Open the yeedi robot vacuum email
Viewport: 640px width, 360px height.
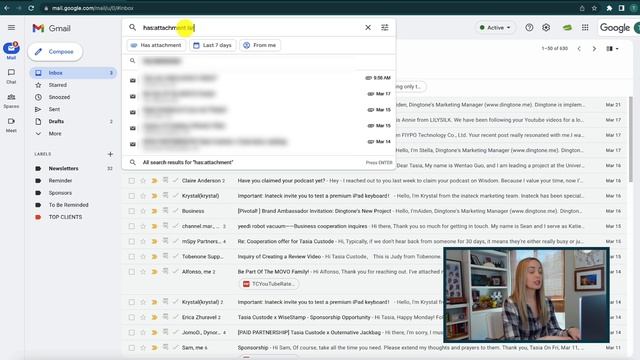coord(302,226)
